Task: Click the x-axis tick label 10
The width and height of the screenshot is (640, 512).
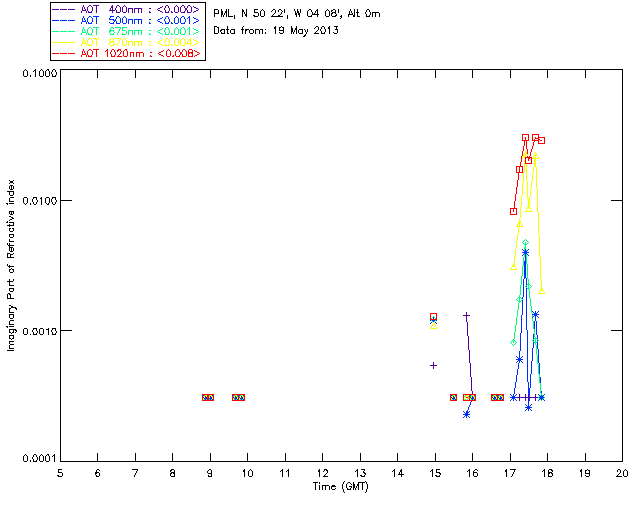Action: click(247, 473)
